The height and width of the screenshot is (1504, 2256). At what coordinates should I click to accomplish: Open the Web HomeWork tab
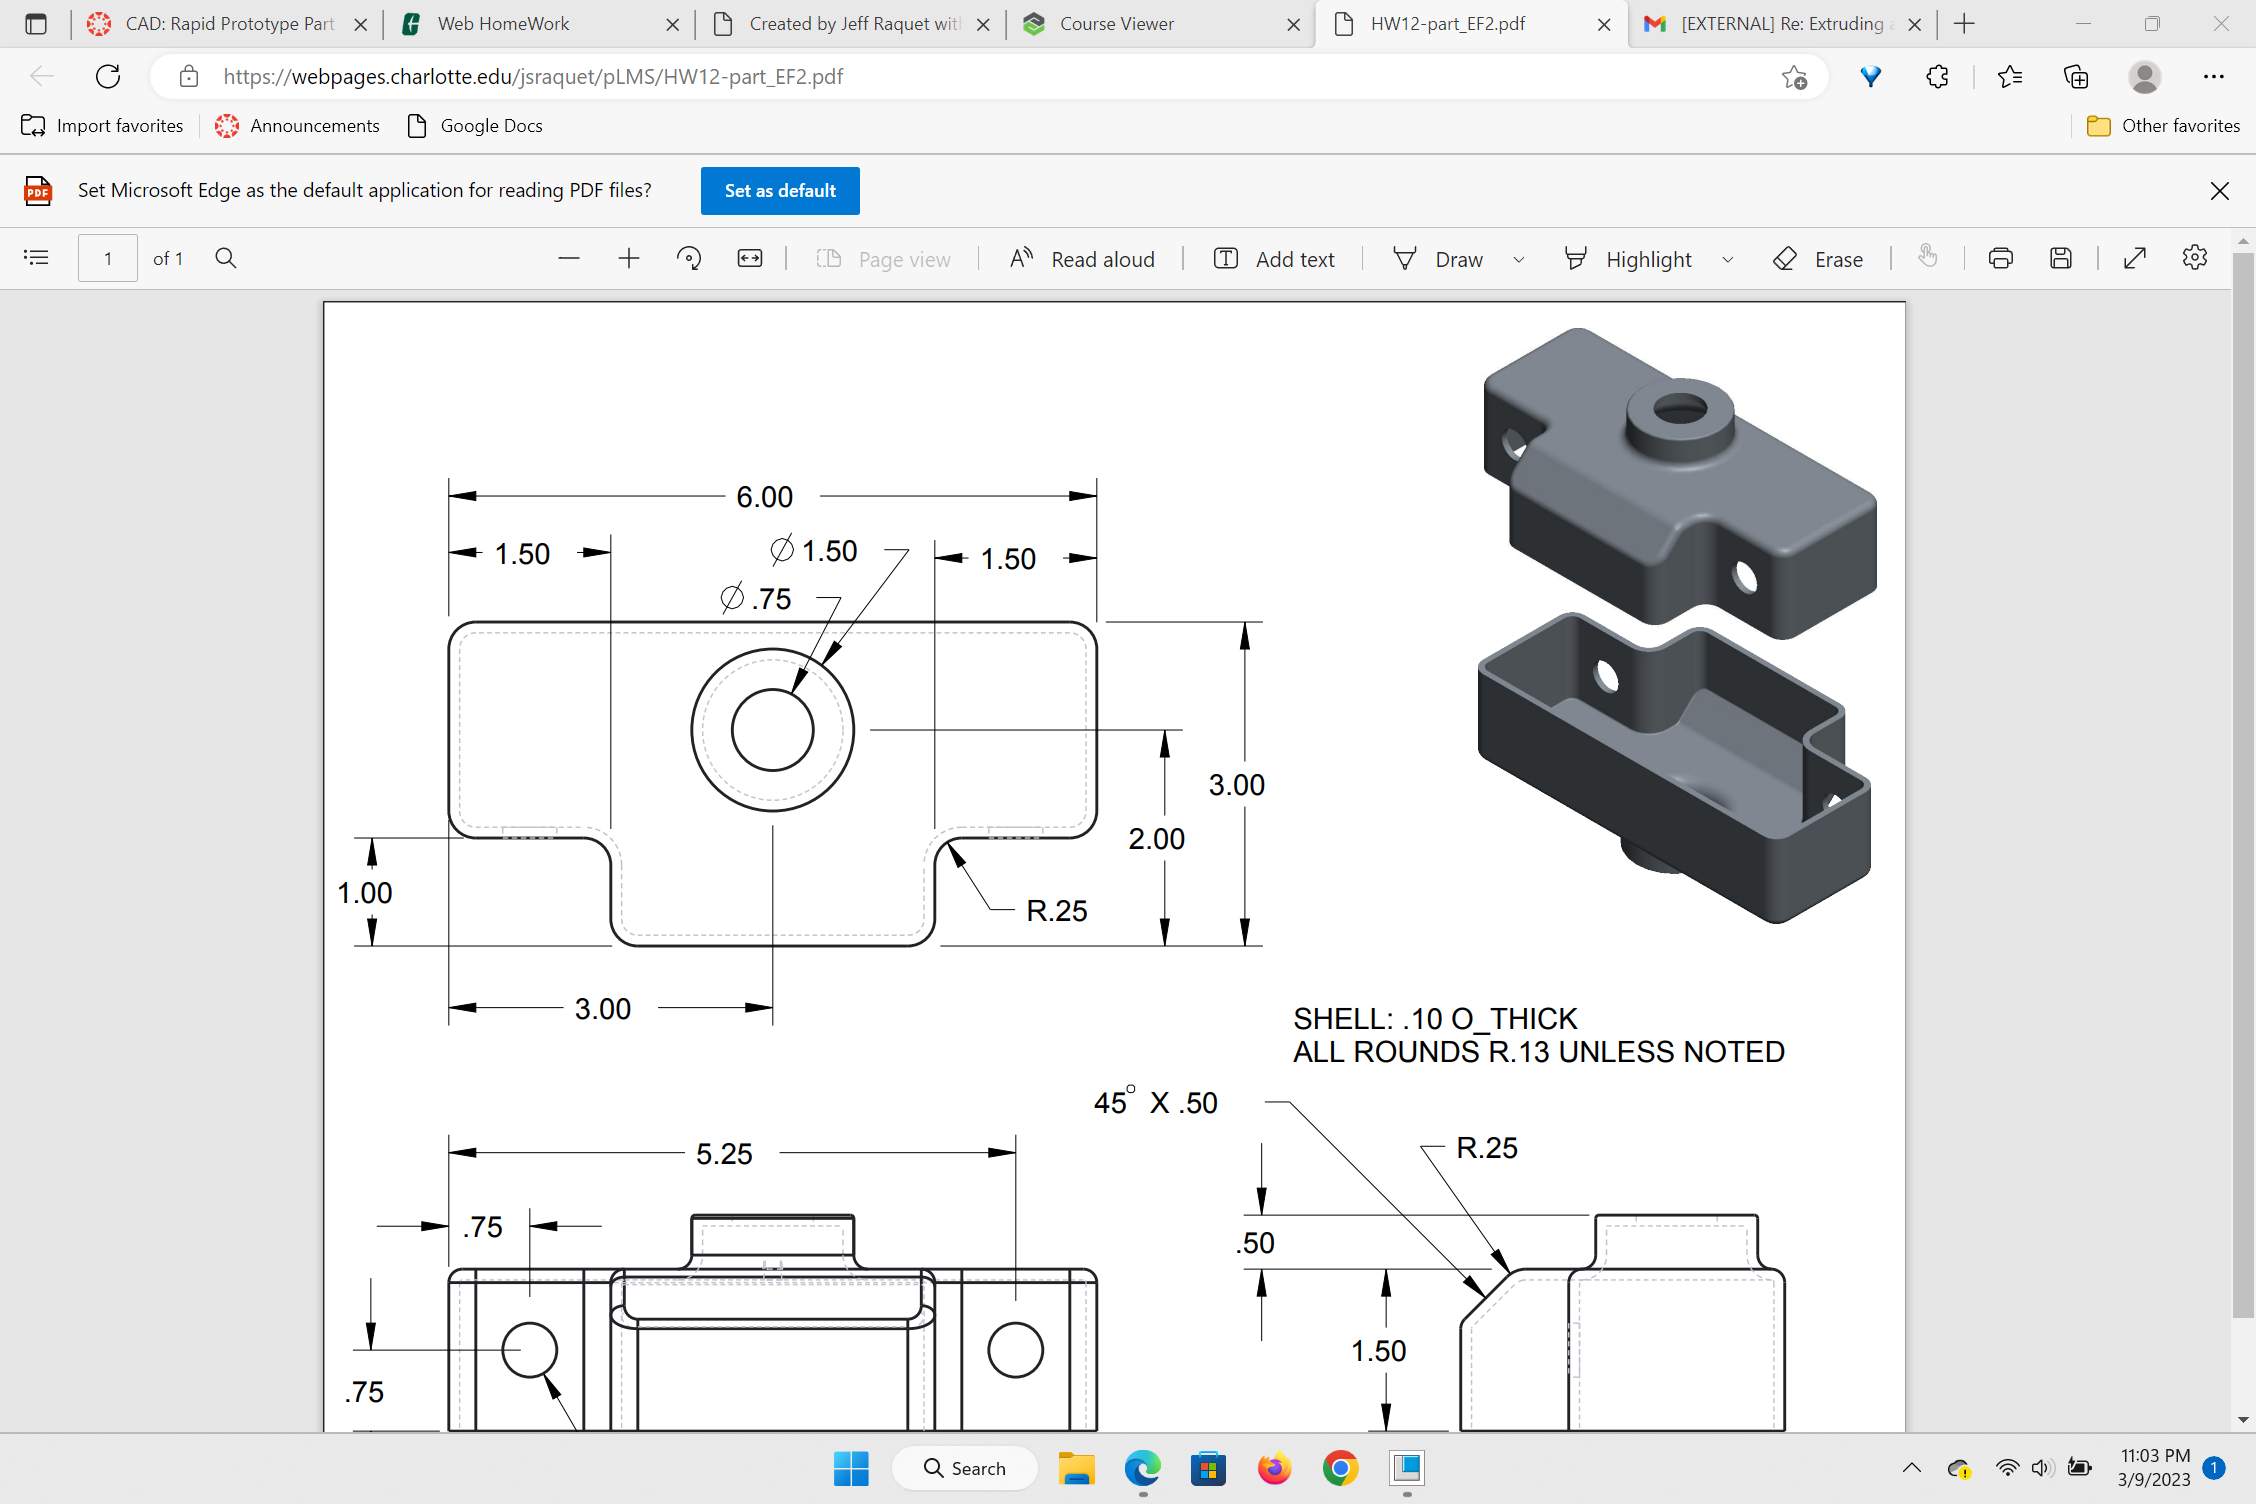point(503,24)
